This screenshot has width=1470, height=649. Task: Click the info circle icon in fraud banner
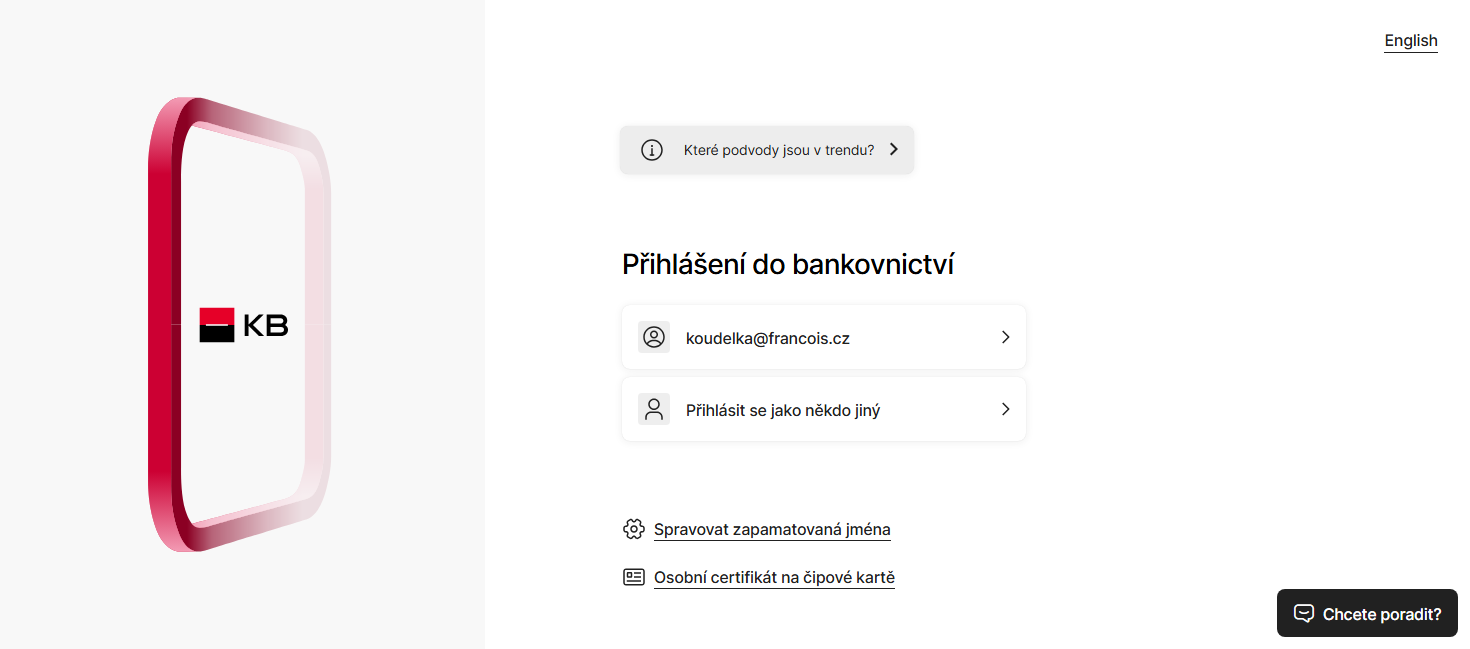tap(652, 150)
